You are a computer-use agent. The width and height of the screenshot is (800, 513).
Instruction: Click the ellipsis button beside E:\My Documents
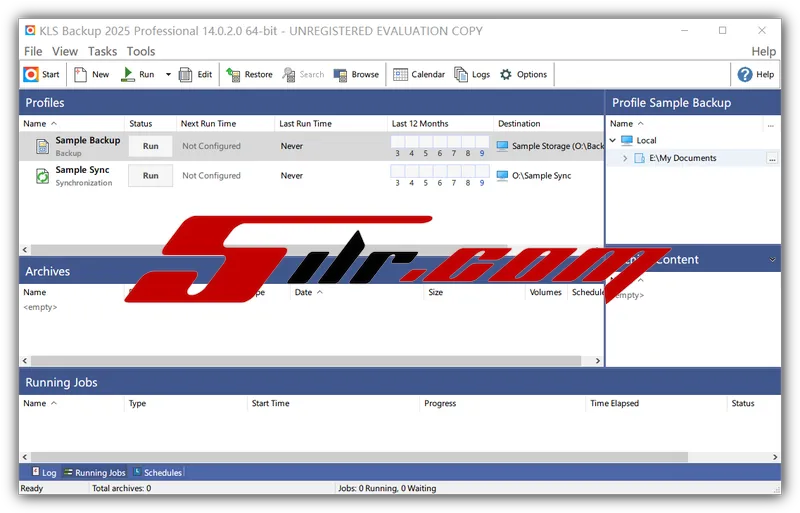coord(772,159)
